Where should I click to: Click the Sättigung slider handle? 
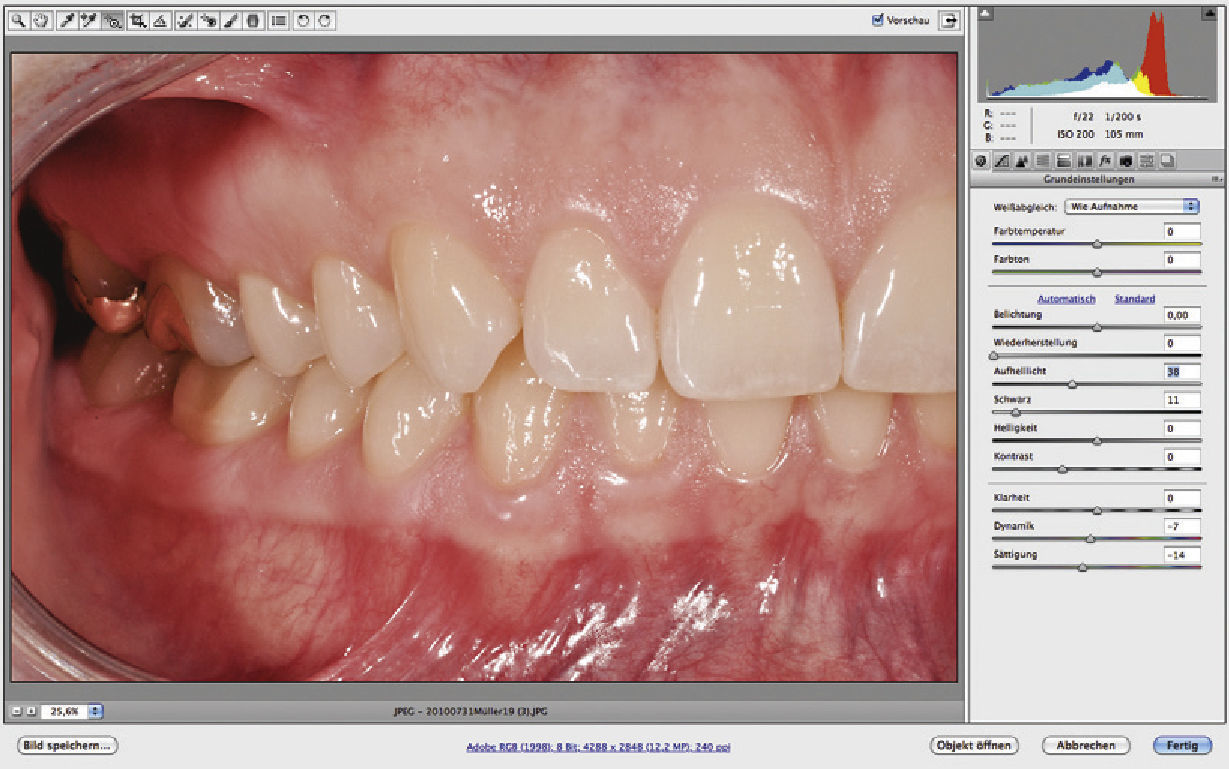tap(1082, 567)
